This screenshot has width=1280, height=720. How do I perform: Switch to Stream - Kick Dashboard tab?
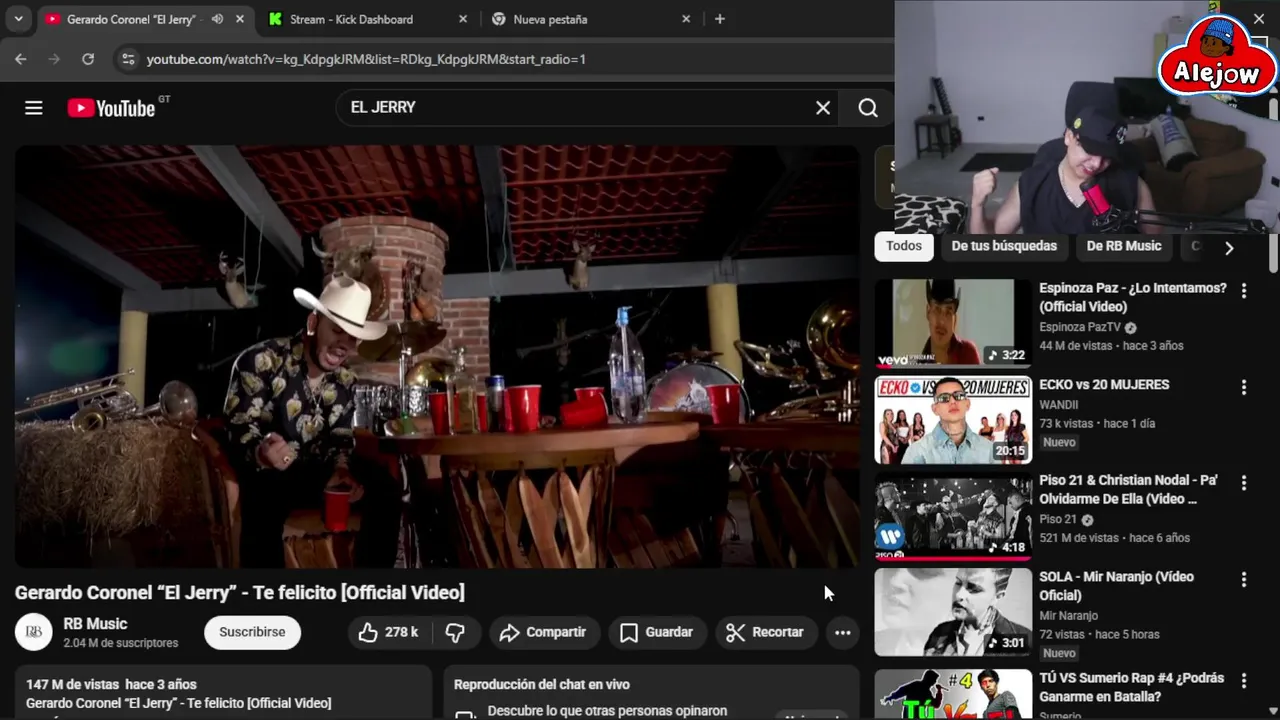click(350, 19)
